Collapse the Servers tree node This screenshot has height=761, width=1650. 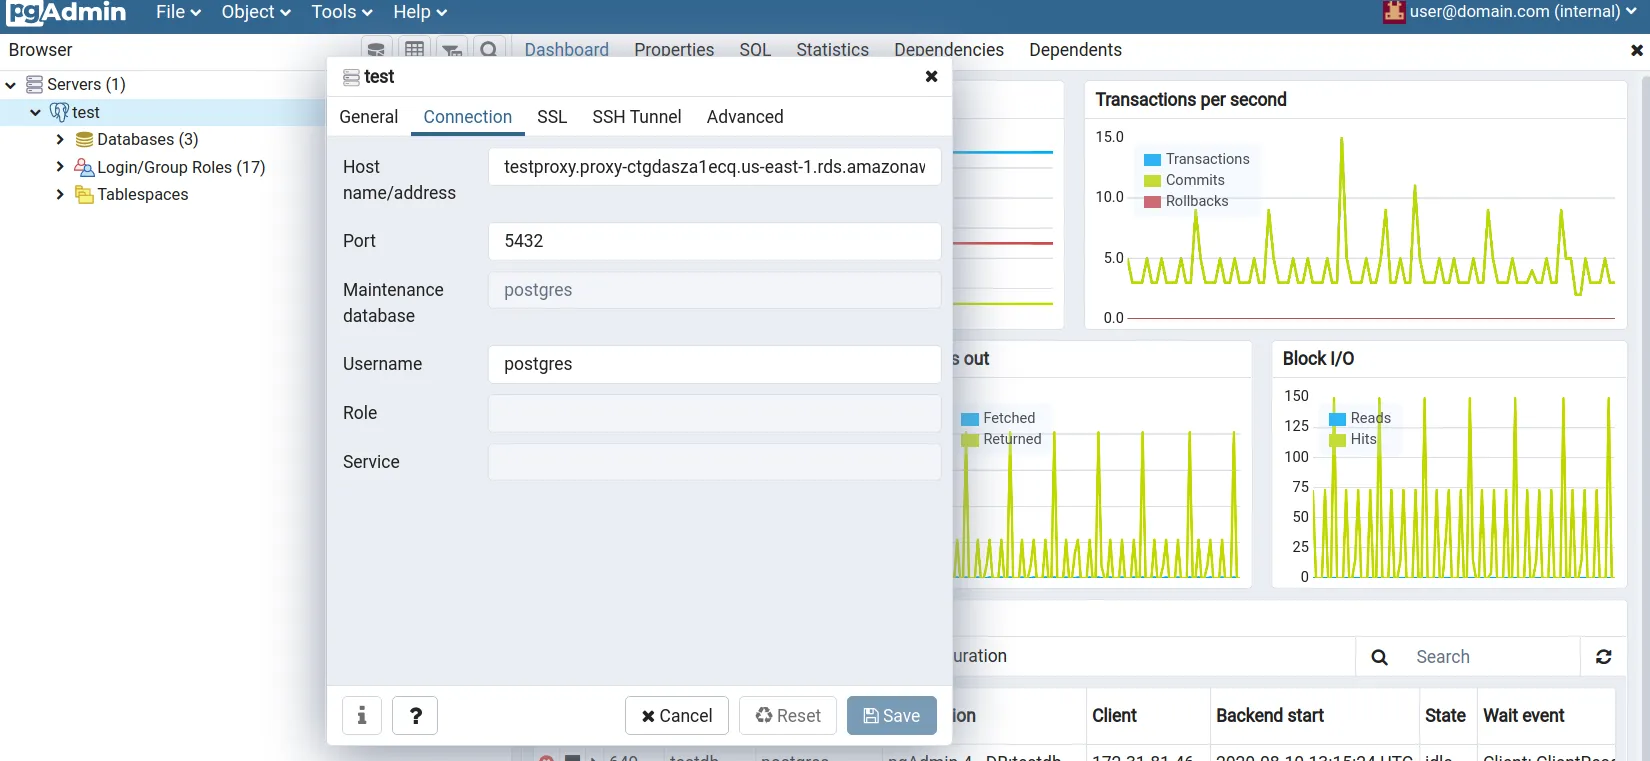pos(11,85)
